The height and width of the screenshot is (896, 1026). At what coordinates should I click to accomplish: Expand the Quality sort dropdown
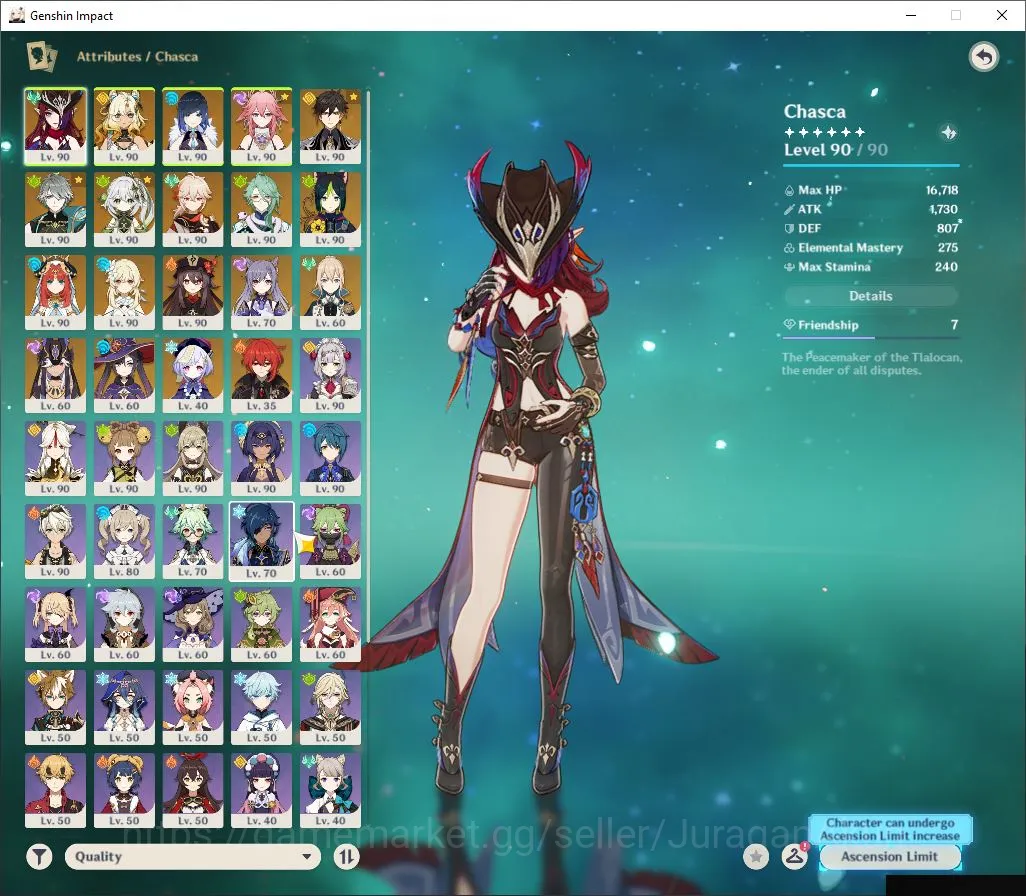point(192,856)
